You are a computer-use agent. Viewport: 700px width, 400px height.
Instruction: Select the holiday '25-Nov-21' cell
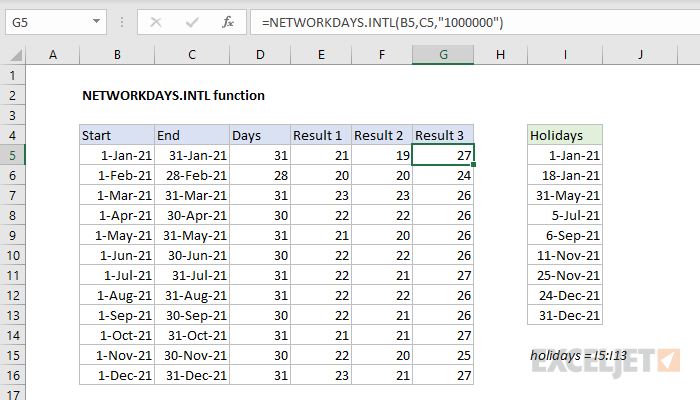pyautogui.click(x=565, y=275)
